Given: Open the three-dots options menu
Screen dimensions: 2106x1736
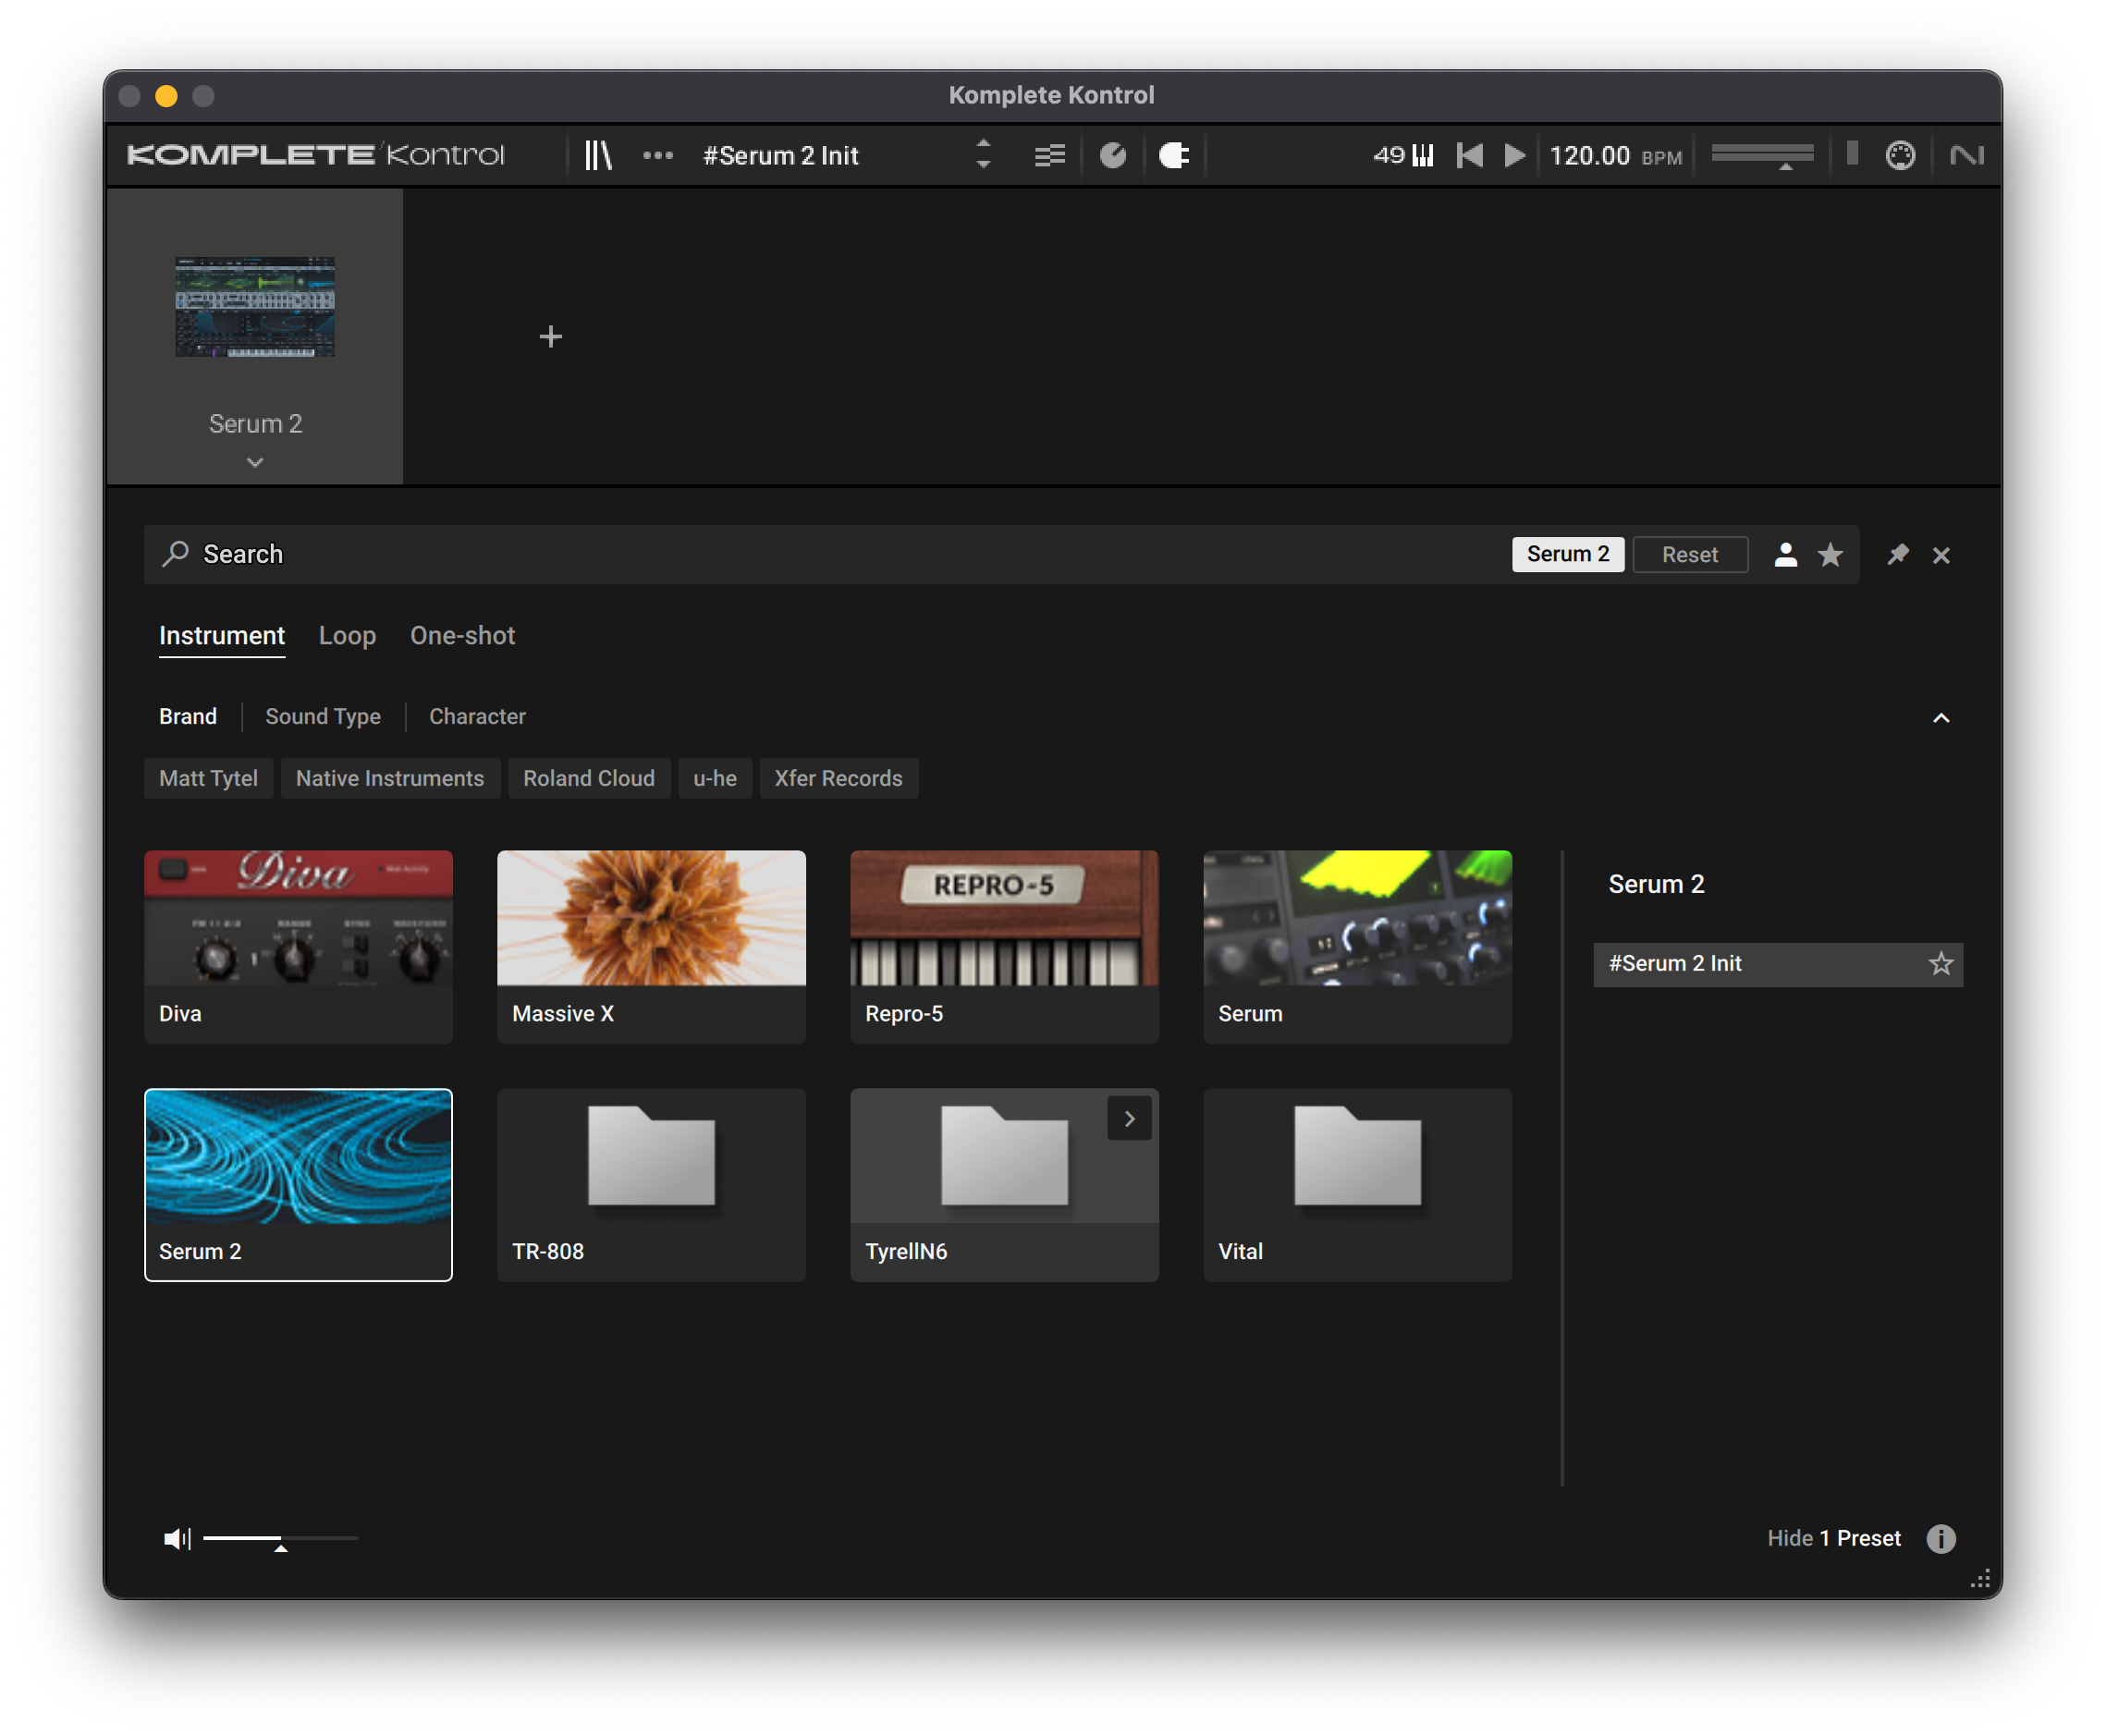Looking at the screenshot, I should 657,155.
